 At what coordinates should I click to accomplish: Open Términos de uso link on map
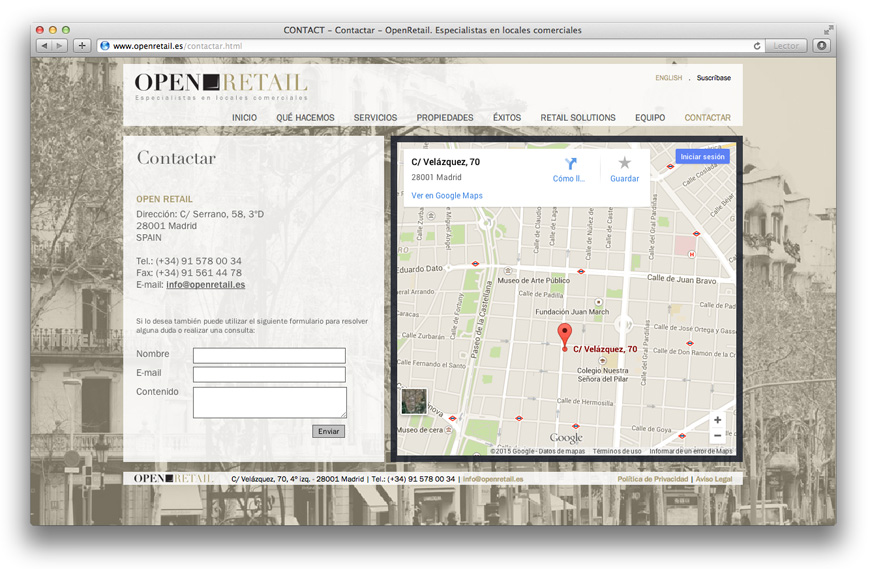coord(617,451)
